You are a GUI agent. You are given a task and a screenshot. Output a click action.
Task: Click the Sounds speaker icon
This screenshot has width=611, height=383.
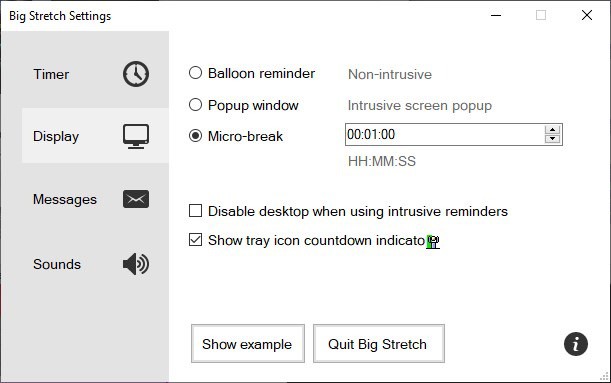136,264
